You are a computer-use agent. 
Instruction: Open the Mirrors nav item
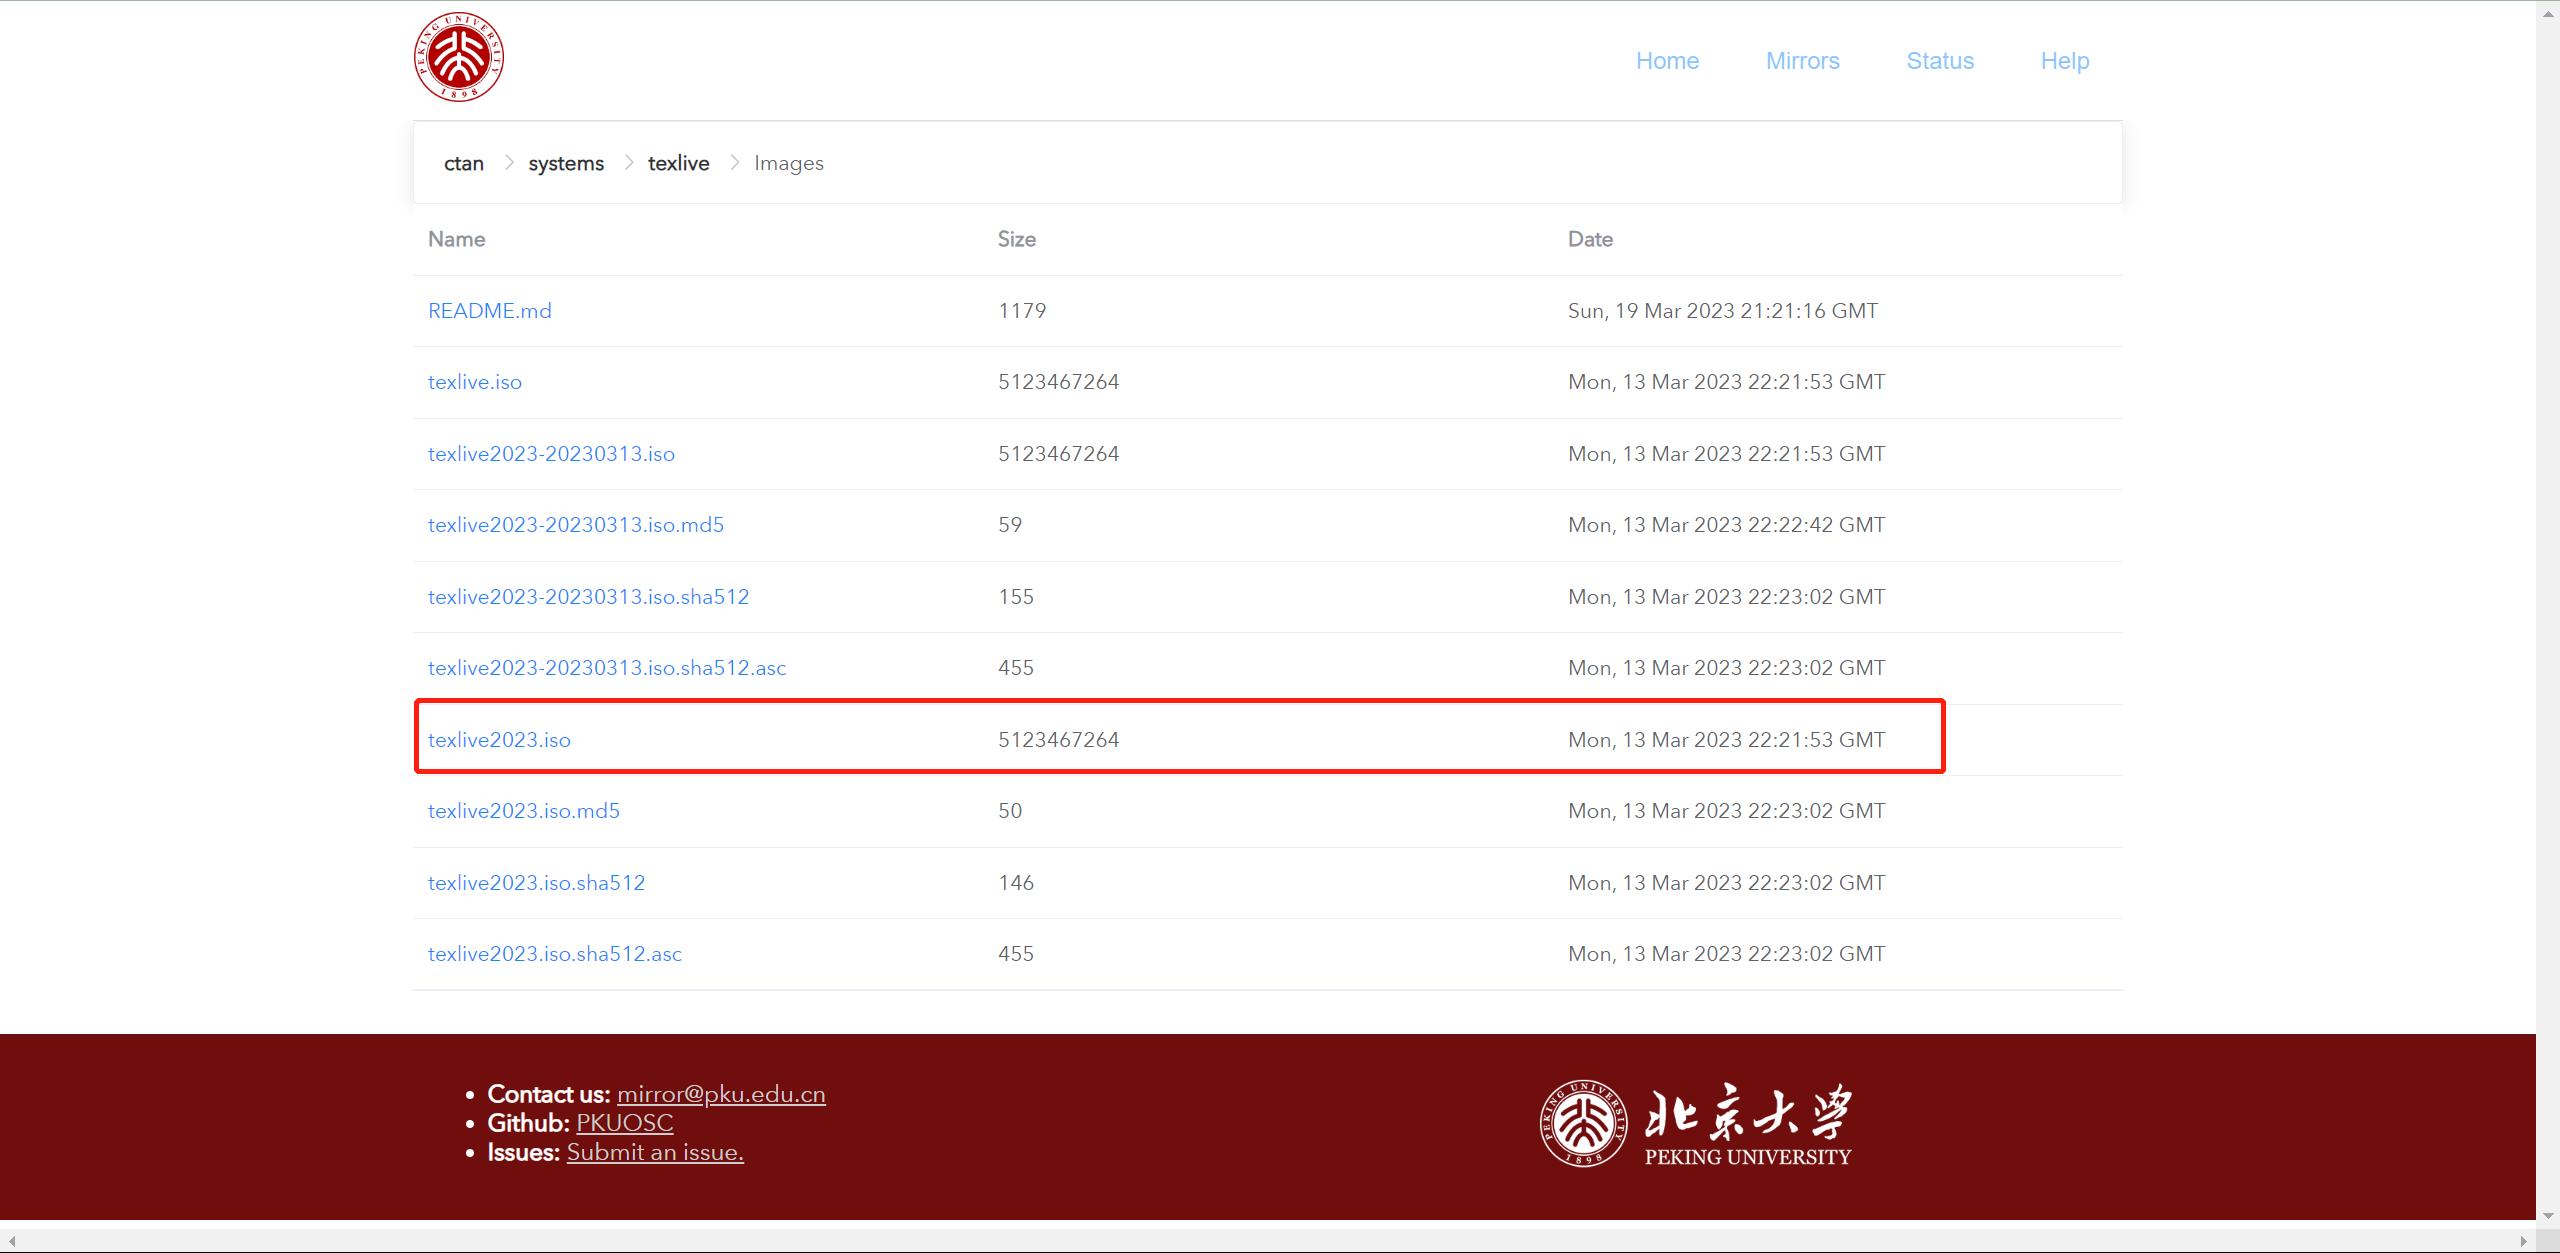1802,61
